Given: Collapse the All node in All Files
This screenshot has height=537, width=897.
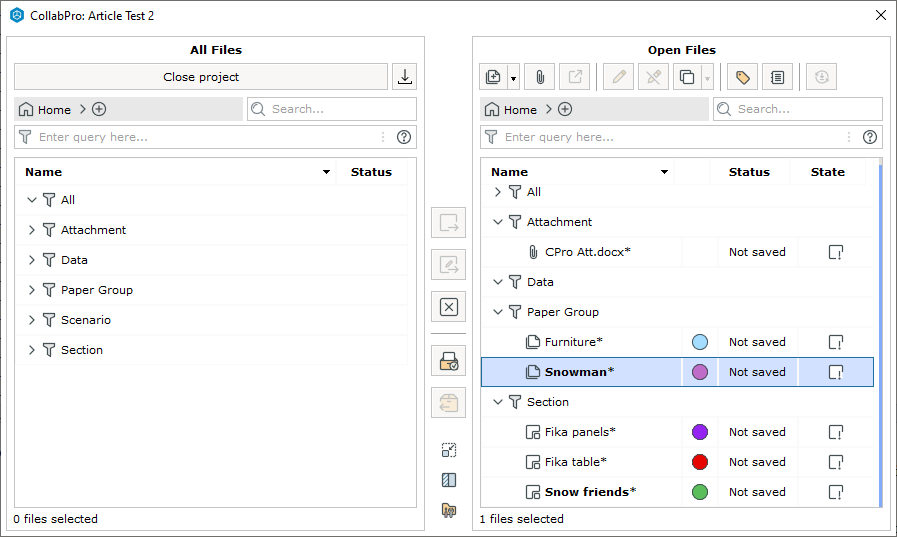Looking at the screenshot, I should pos(32,200).
